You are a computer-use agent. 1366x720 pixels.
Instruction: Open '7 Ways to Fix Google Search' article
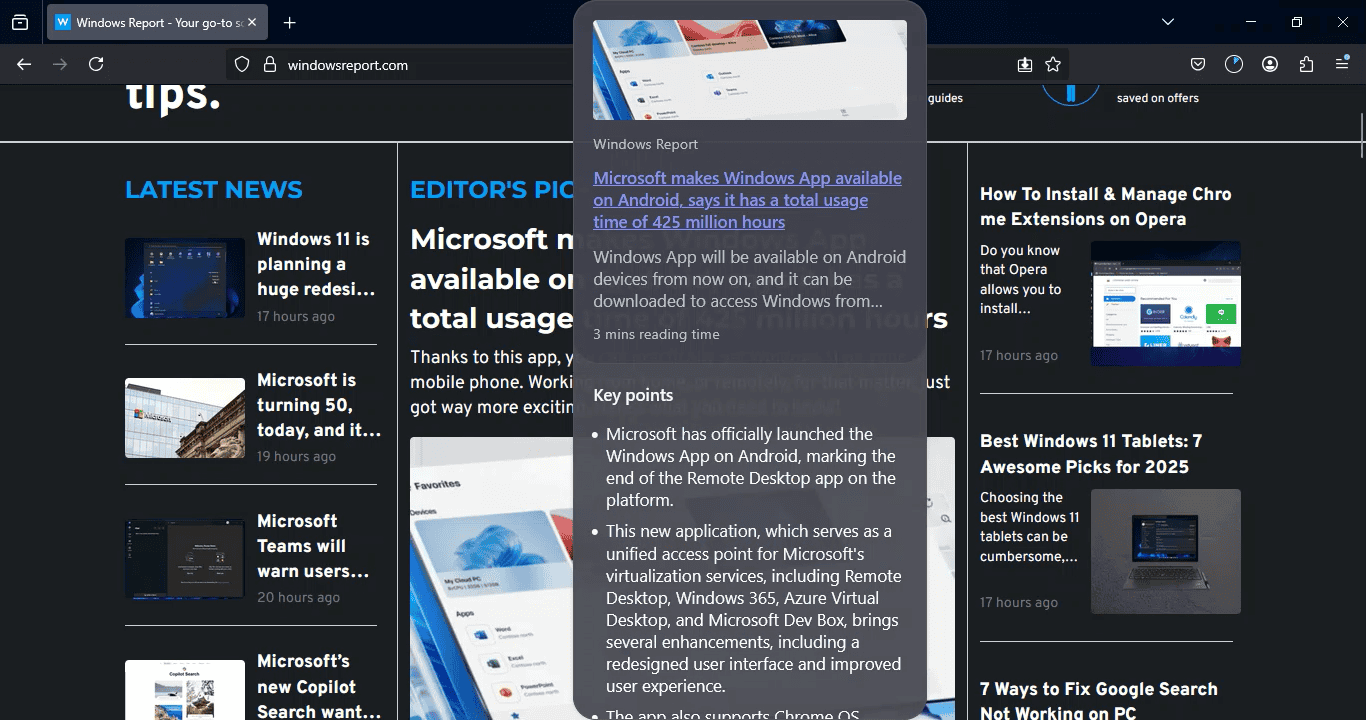point(1099,700)
